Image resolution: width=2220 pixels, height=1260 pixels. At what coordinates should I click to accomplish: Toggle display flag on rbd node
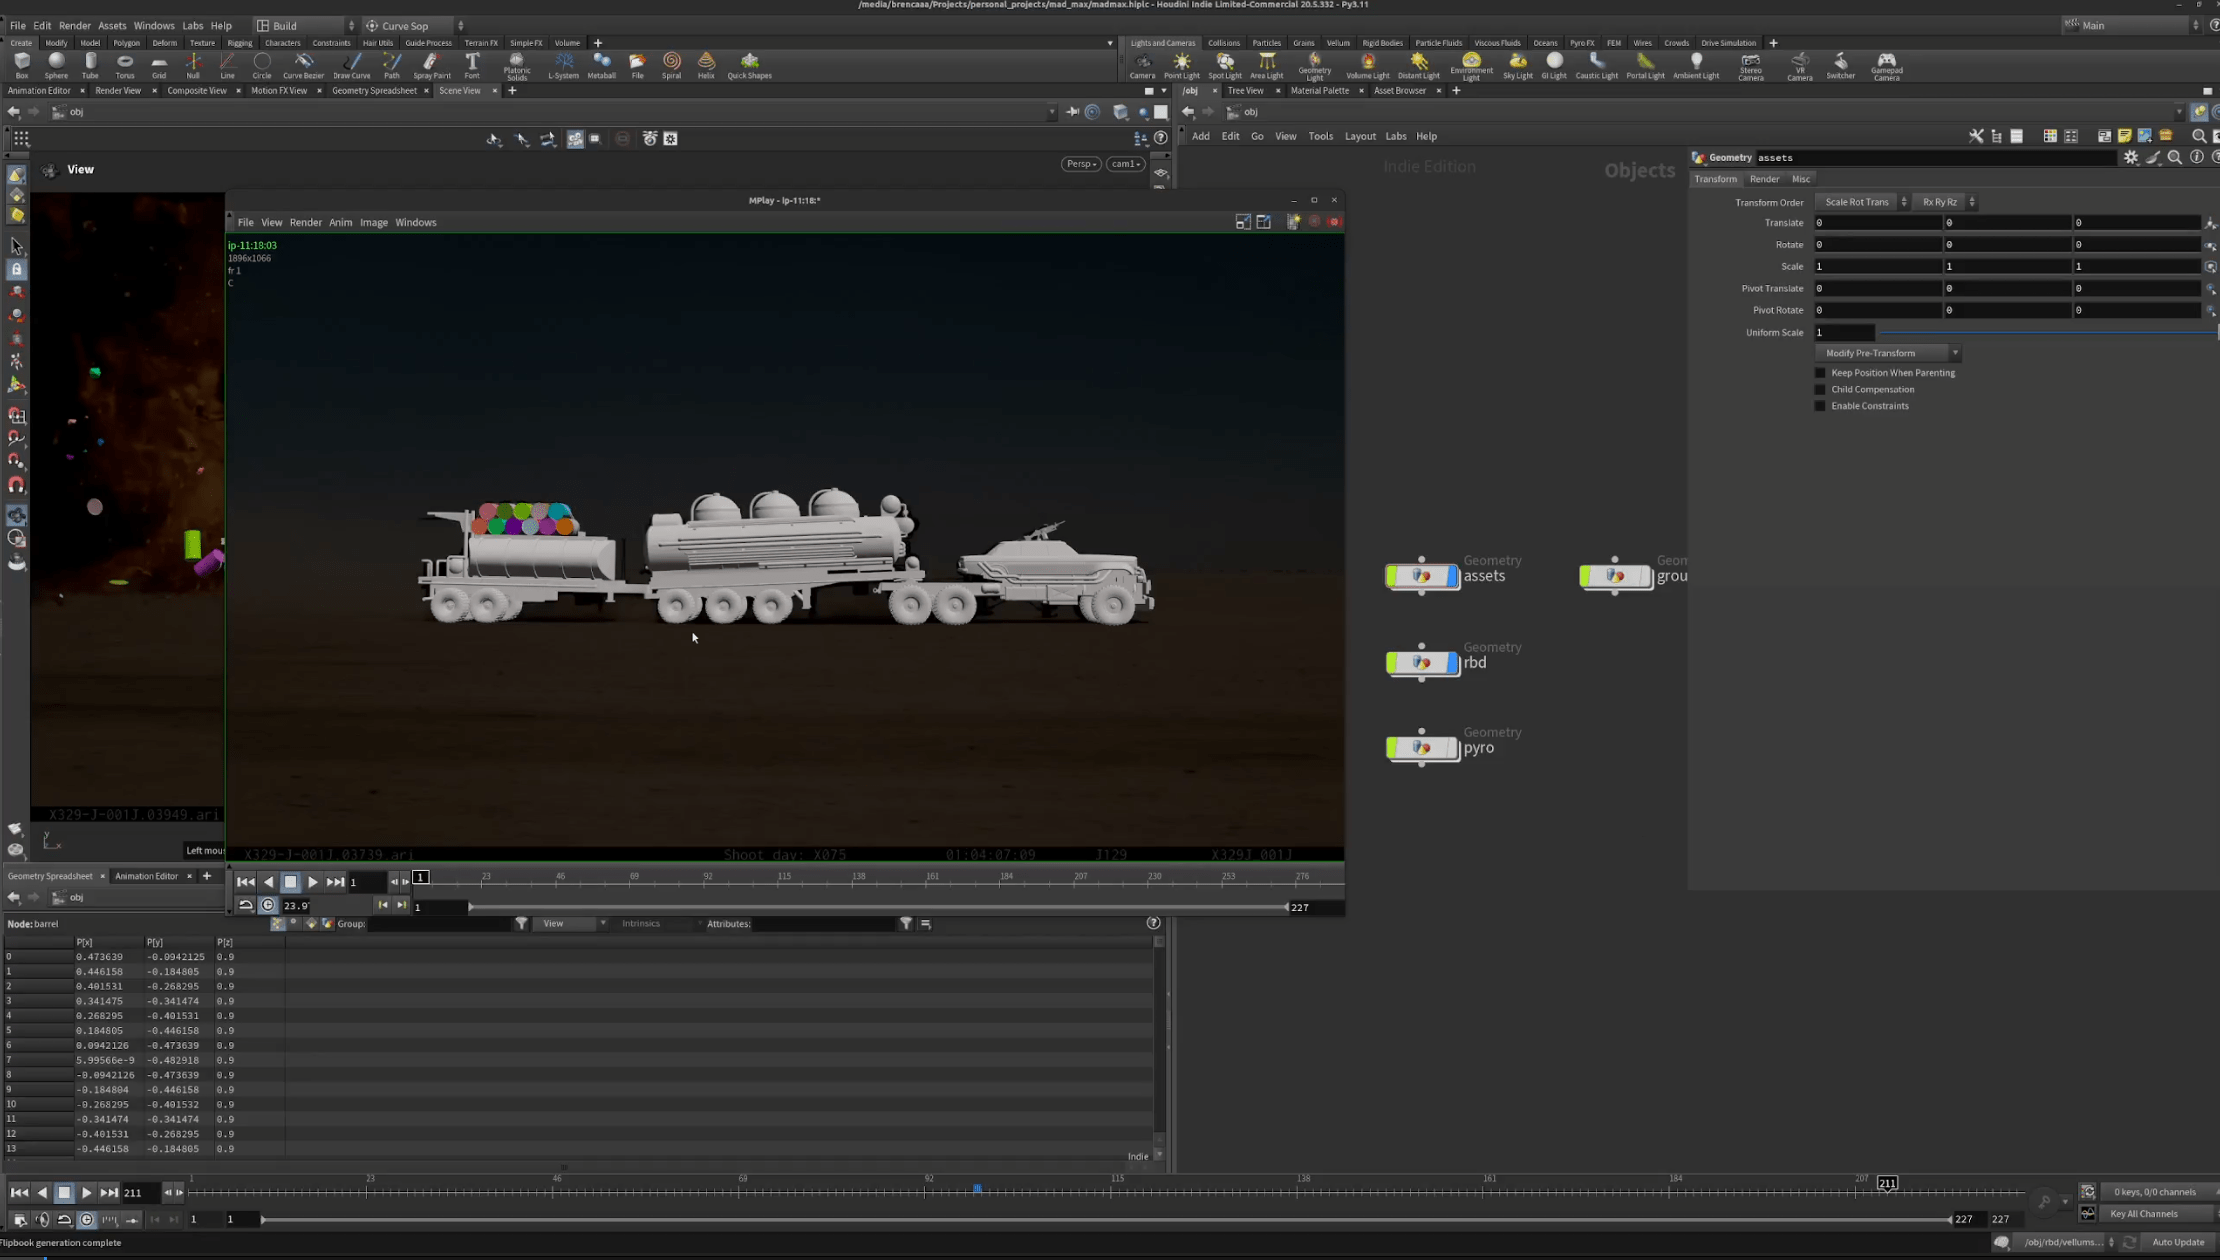pyautogui.click(x=1452, y=663)
